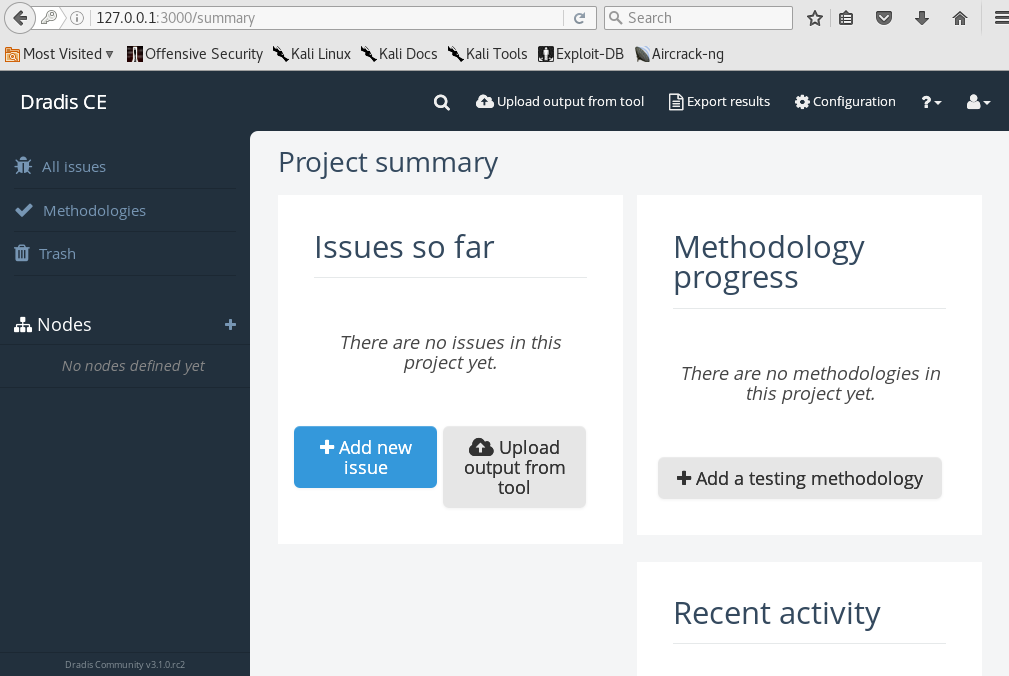Open the user account dropdown
This screenshot has height=676, width=1009.
click(x=978, y=102)
